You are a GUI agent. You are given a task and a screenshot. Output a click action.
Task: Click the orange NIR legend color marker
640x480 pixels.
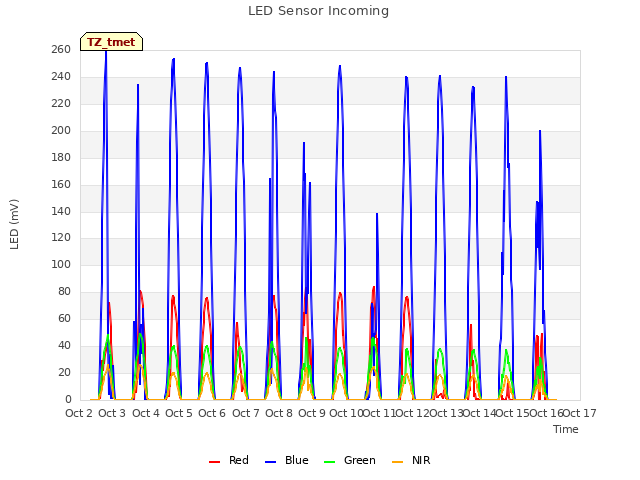(397, 462)
